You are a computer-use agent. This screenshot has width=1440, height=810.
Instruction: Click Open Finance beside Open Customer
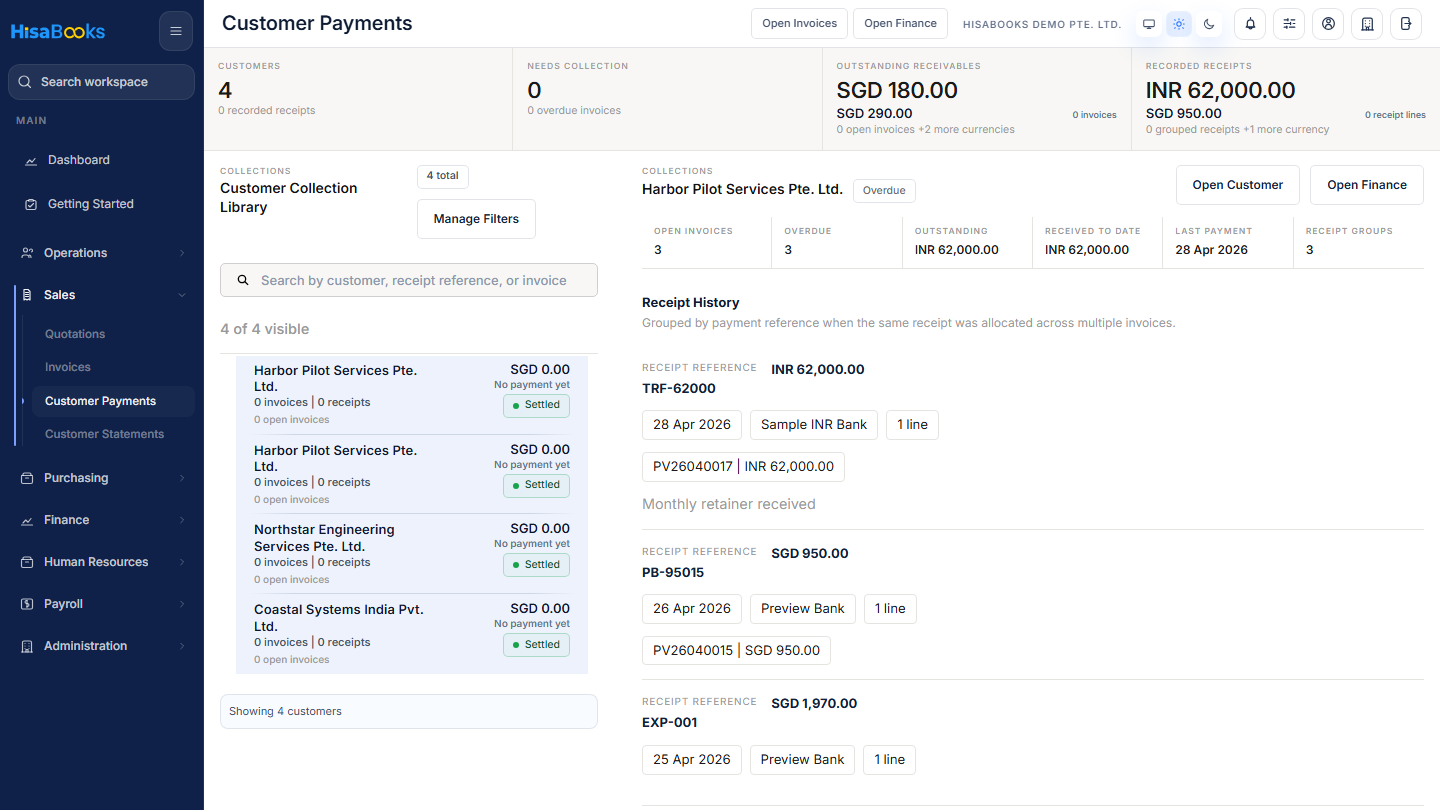(1367, 185)
